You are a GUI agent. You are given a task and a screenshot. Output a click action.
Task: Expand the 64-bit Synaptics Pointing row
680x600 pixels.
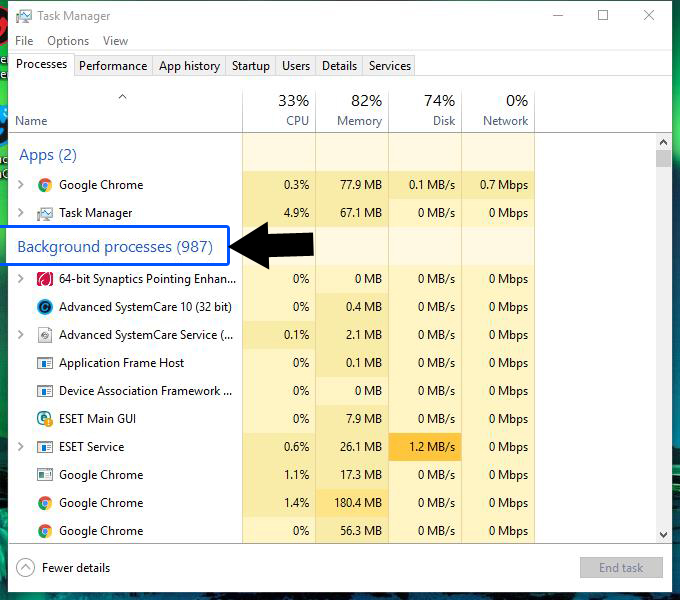pyautogui.click(x=20, y=278)
